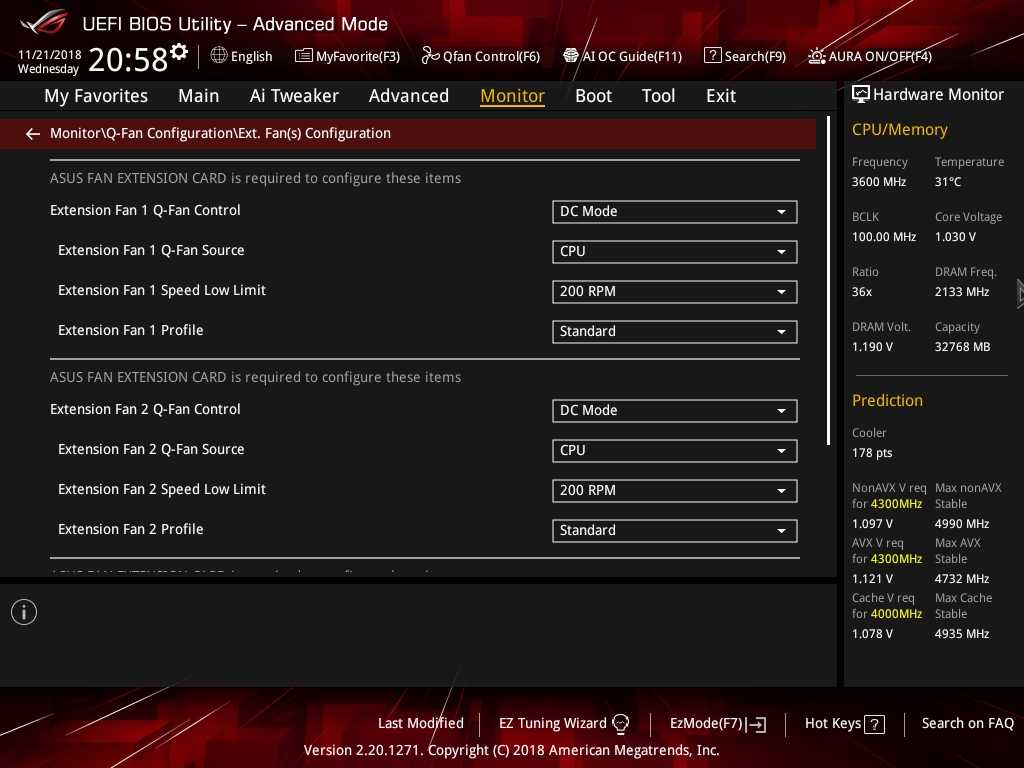Collapse the Hardware Monitor side panel arrow

click(x=1019, y=292)
